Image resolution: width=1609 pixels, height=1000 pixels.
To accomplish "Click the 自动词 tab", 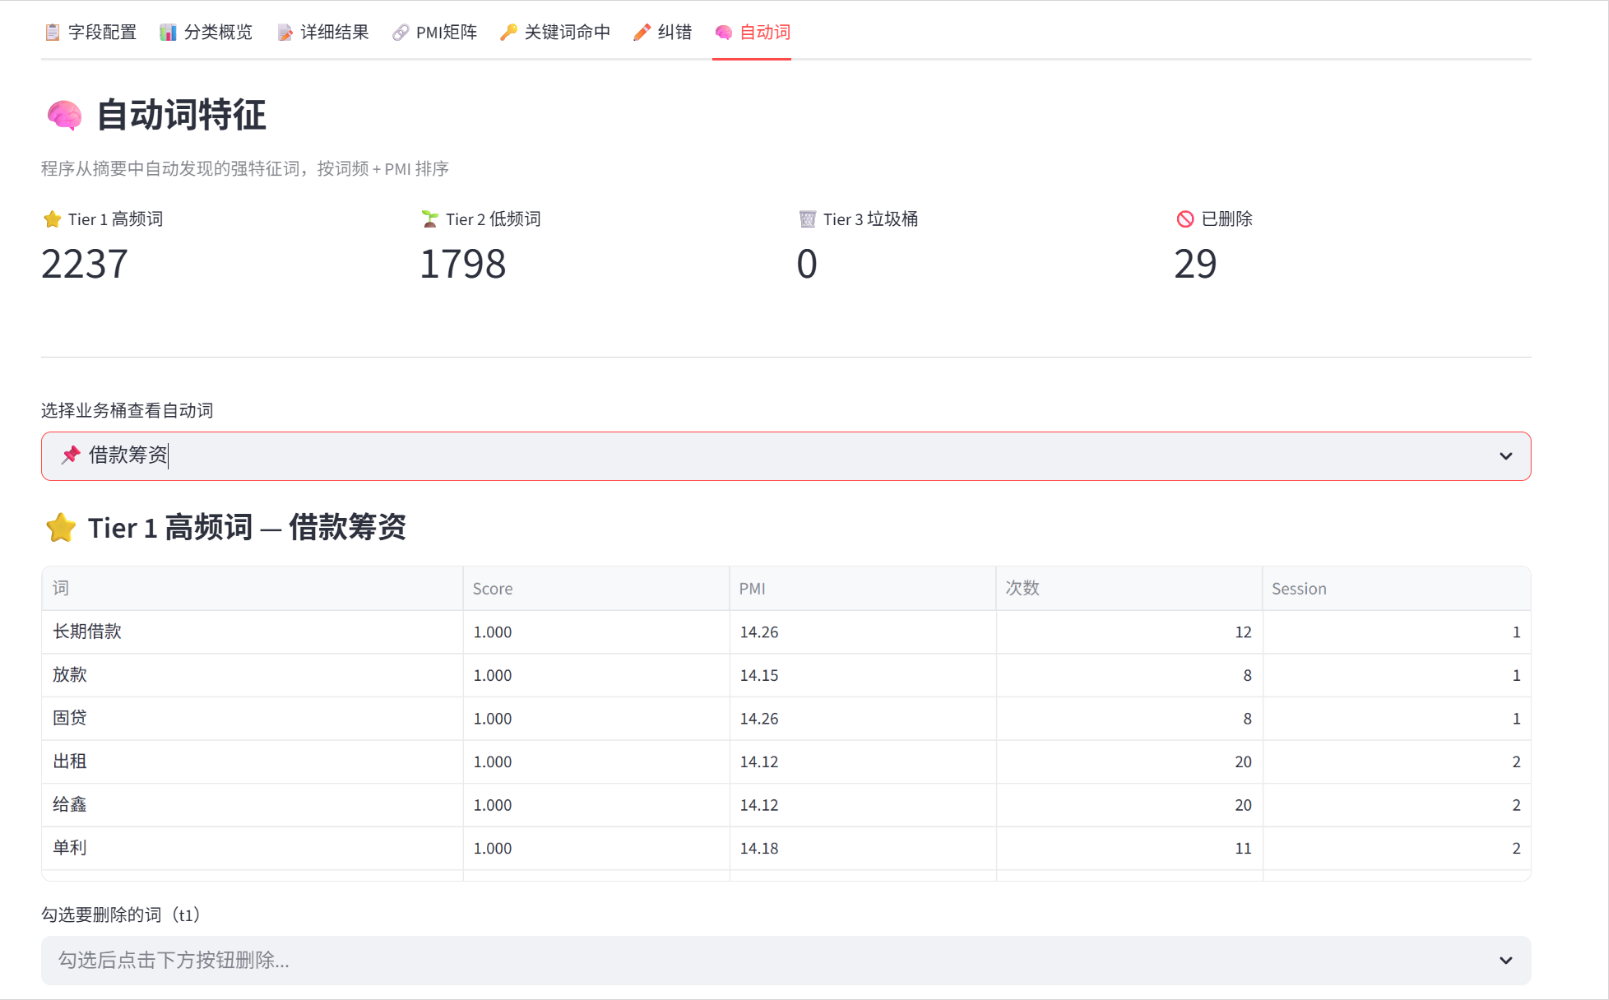I will click(x=752, y=32).
